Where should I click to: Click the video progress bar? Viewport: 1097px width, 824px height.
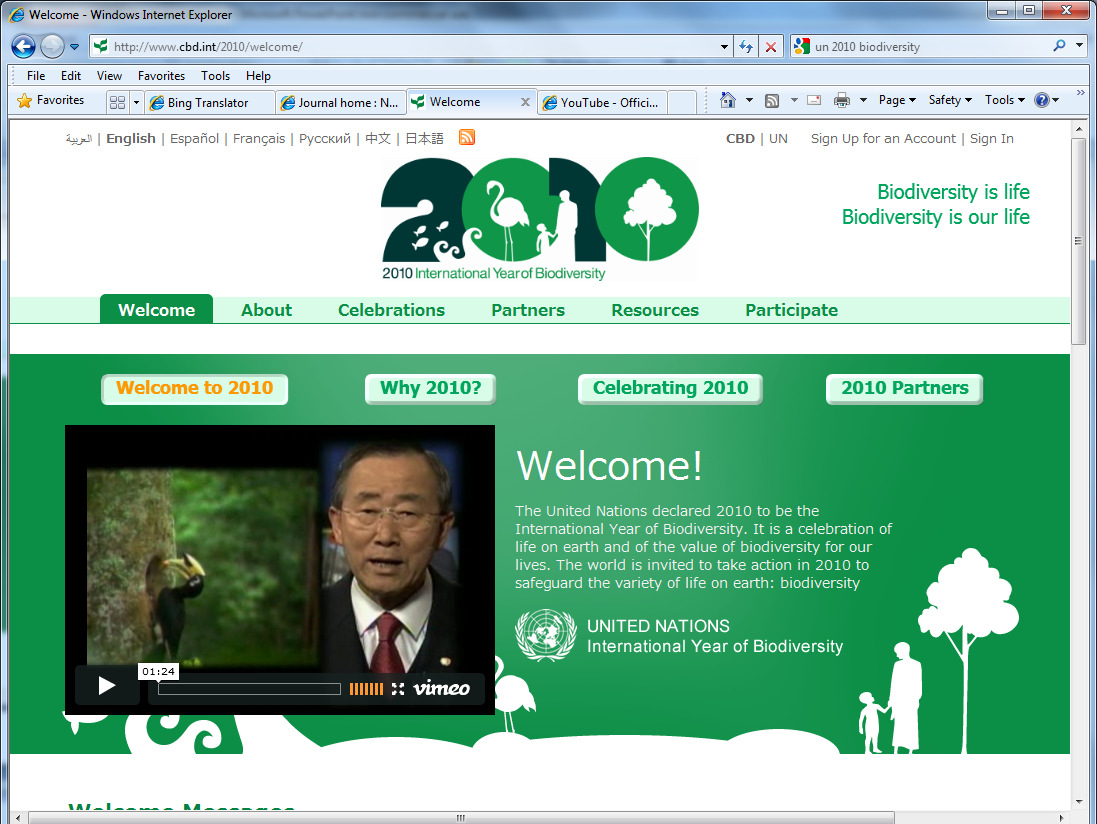click(x=249, y=689)
